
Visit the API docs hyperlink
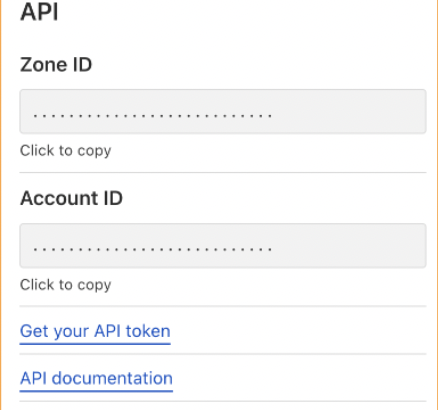[x=96, y=378]
